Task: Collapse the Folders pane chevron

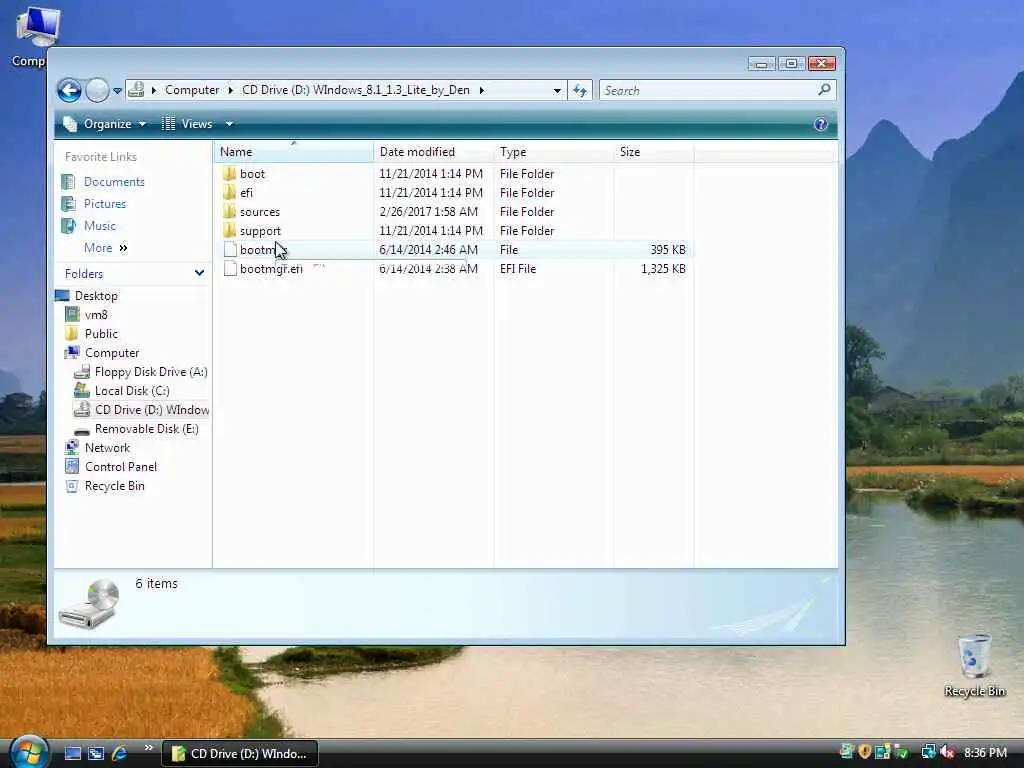Action: coord(199,273)
